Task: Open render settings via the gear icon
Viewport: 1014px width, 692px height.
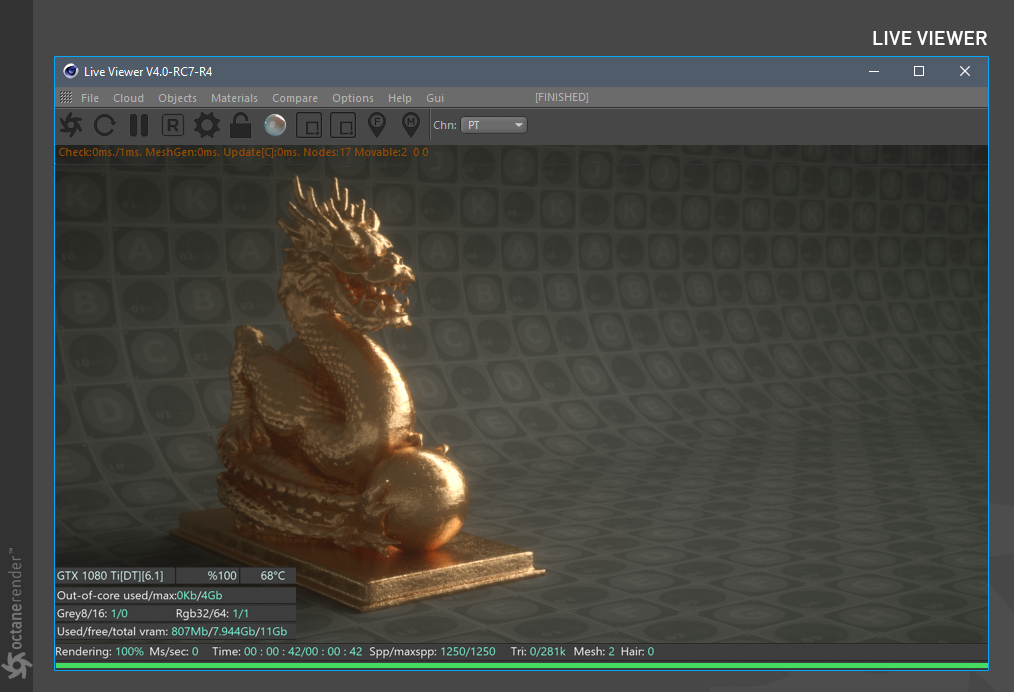Action: click(206, 125)
